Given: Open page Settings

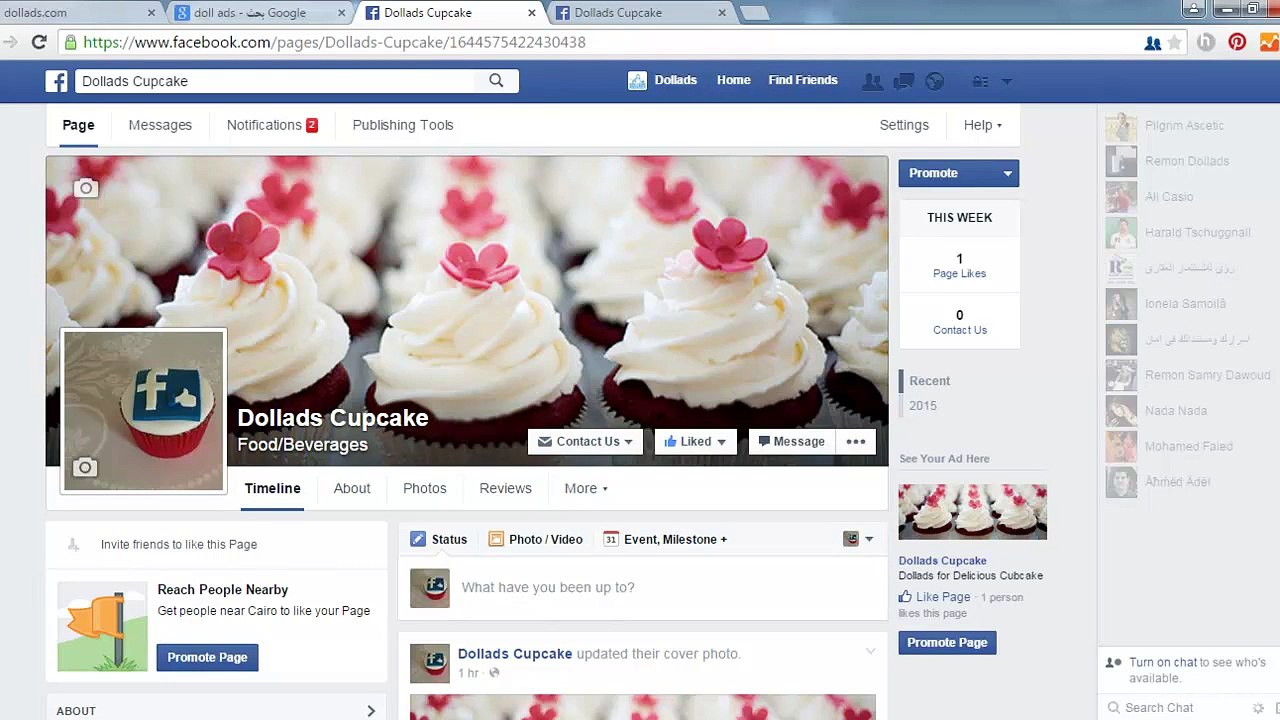Looking at the screenshot, I should click(904, 125).
